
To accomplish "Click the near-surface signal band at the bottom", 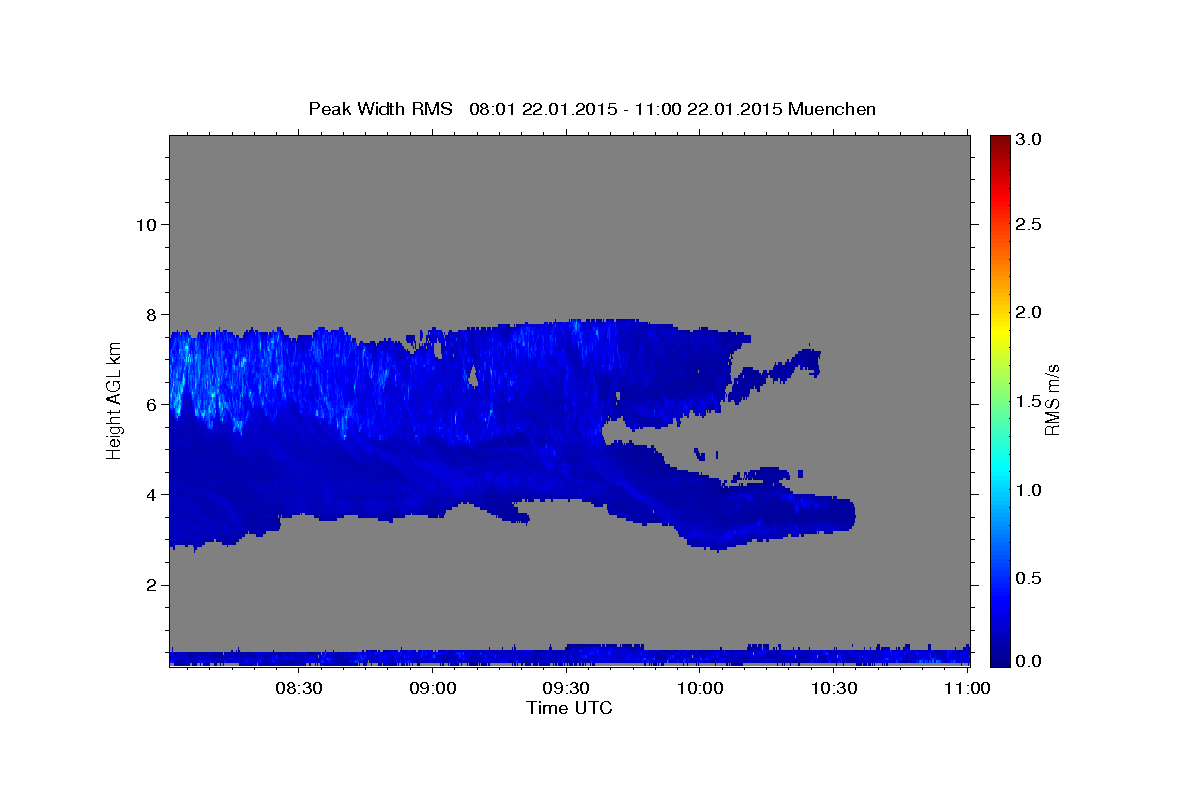I will [569, 655].
